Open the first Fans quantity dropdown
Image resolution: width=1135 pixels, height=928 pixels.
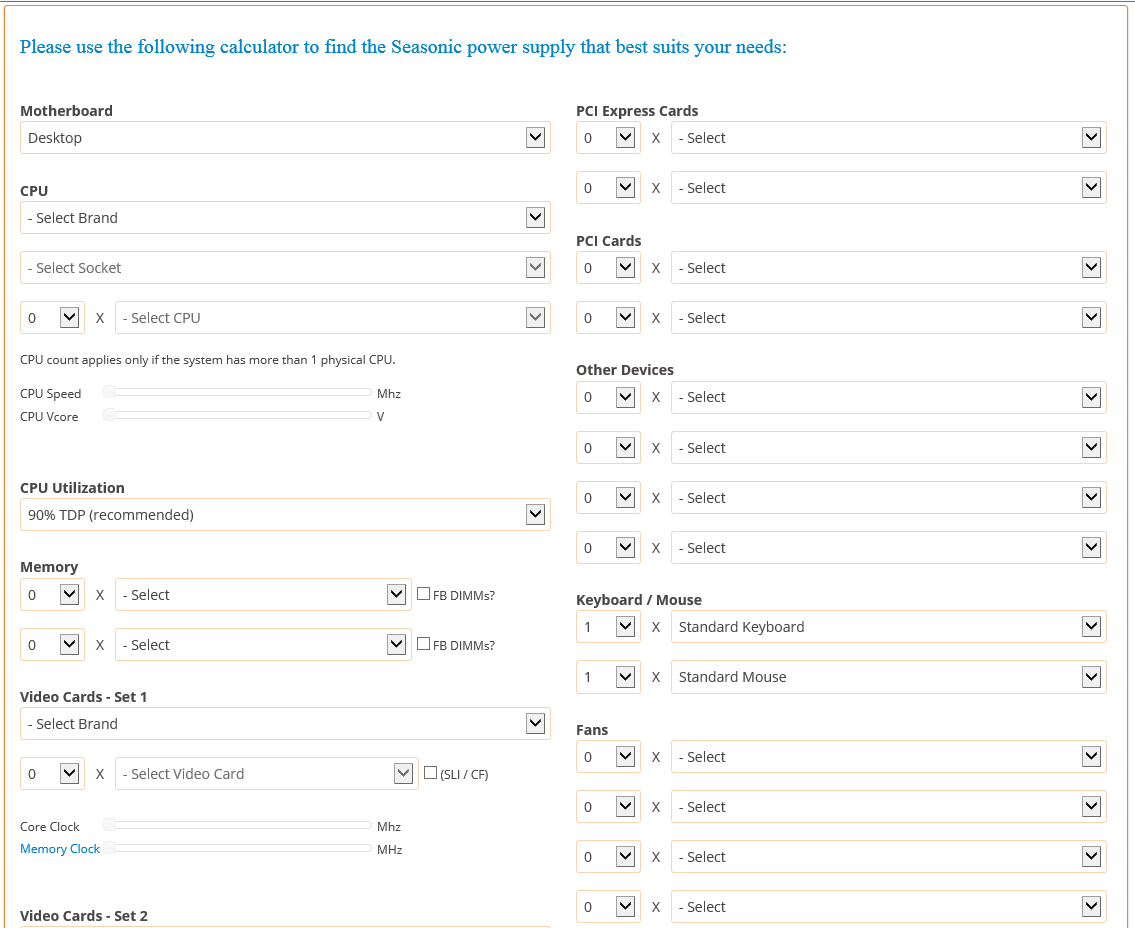608,757
